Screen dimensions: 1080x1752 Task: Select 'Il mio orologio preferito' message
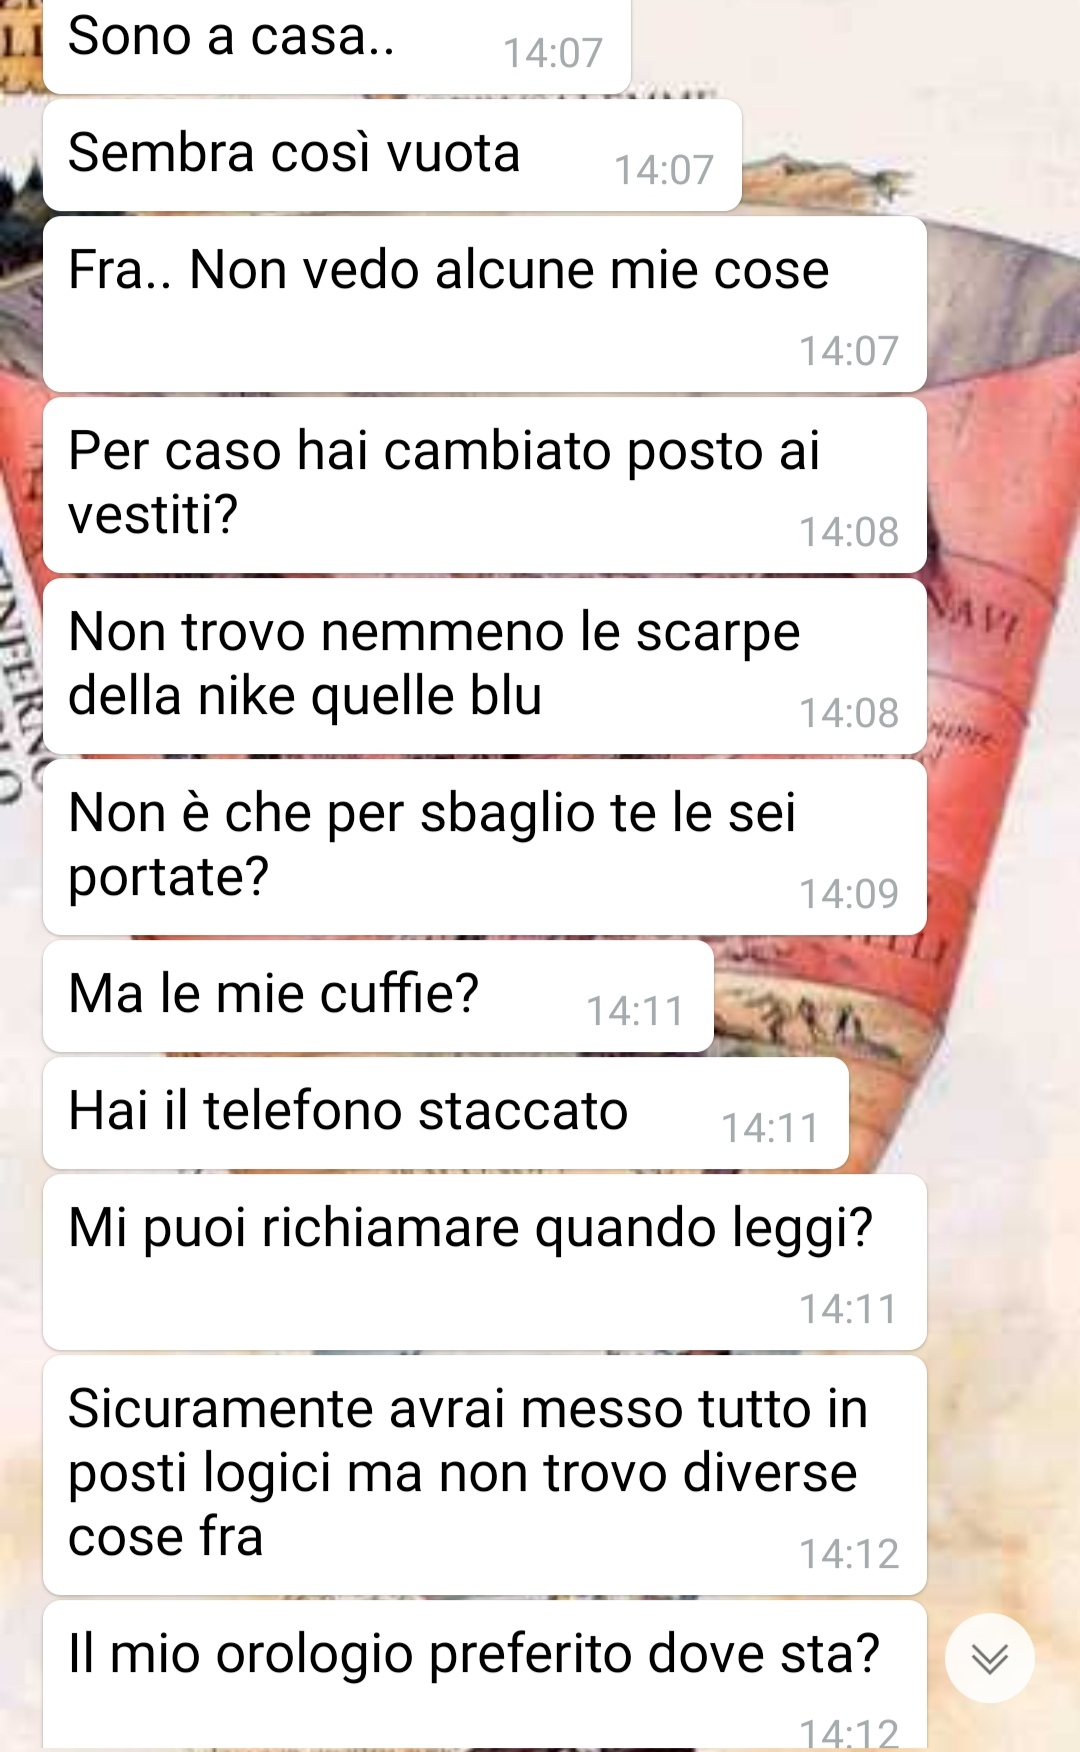pyautogui.click(x=485, y=1676)
